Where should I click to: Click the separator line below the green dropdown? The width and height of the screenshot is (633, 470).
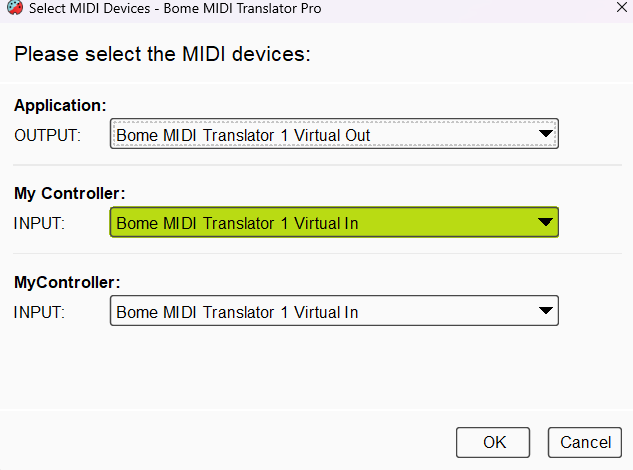point(316,254)
